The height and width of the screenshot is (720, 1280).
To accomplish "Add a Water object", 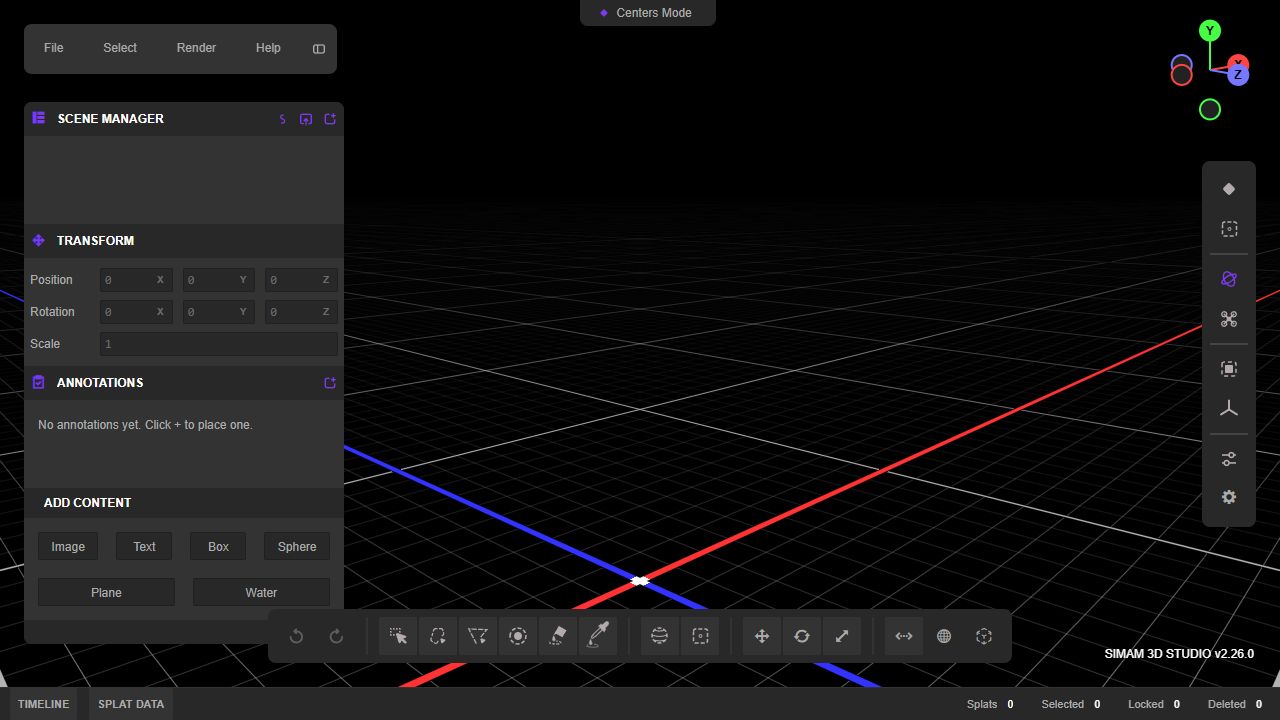I will point(261,592).
